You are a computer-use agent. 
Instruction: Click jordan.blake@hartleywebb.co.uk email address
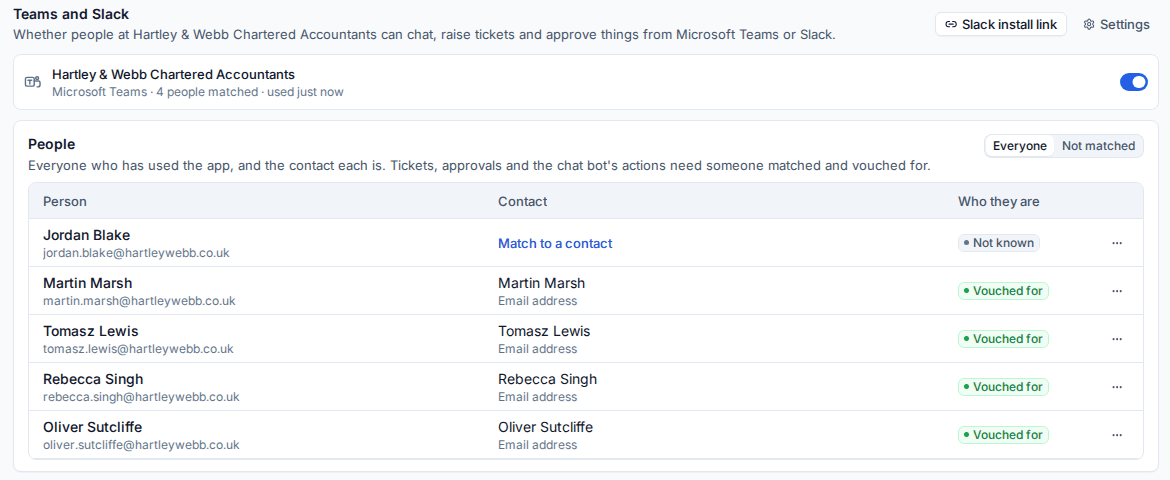pyautogui.click(x=137, y=253)
